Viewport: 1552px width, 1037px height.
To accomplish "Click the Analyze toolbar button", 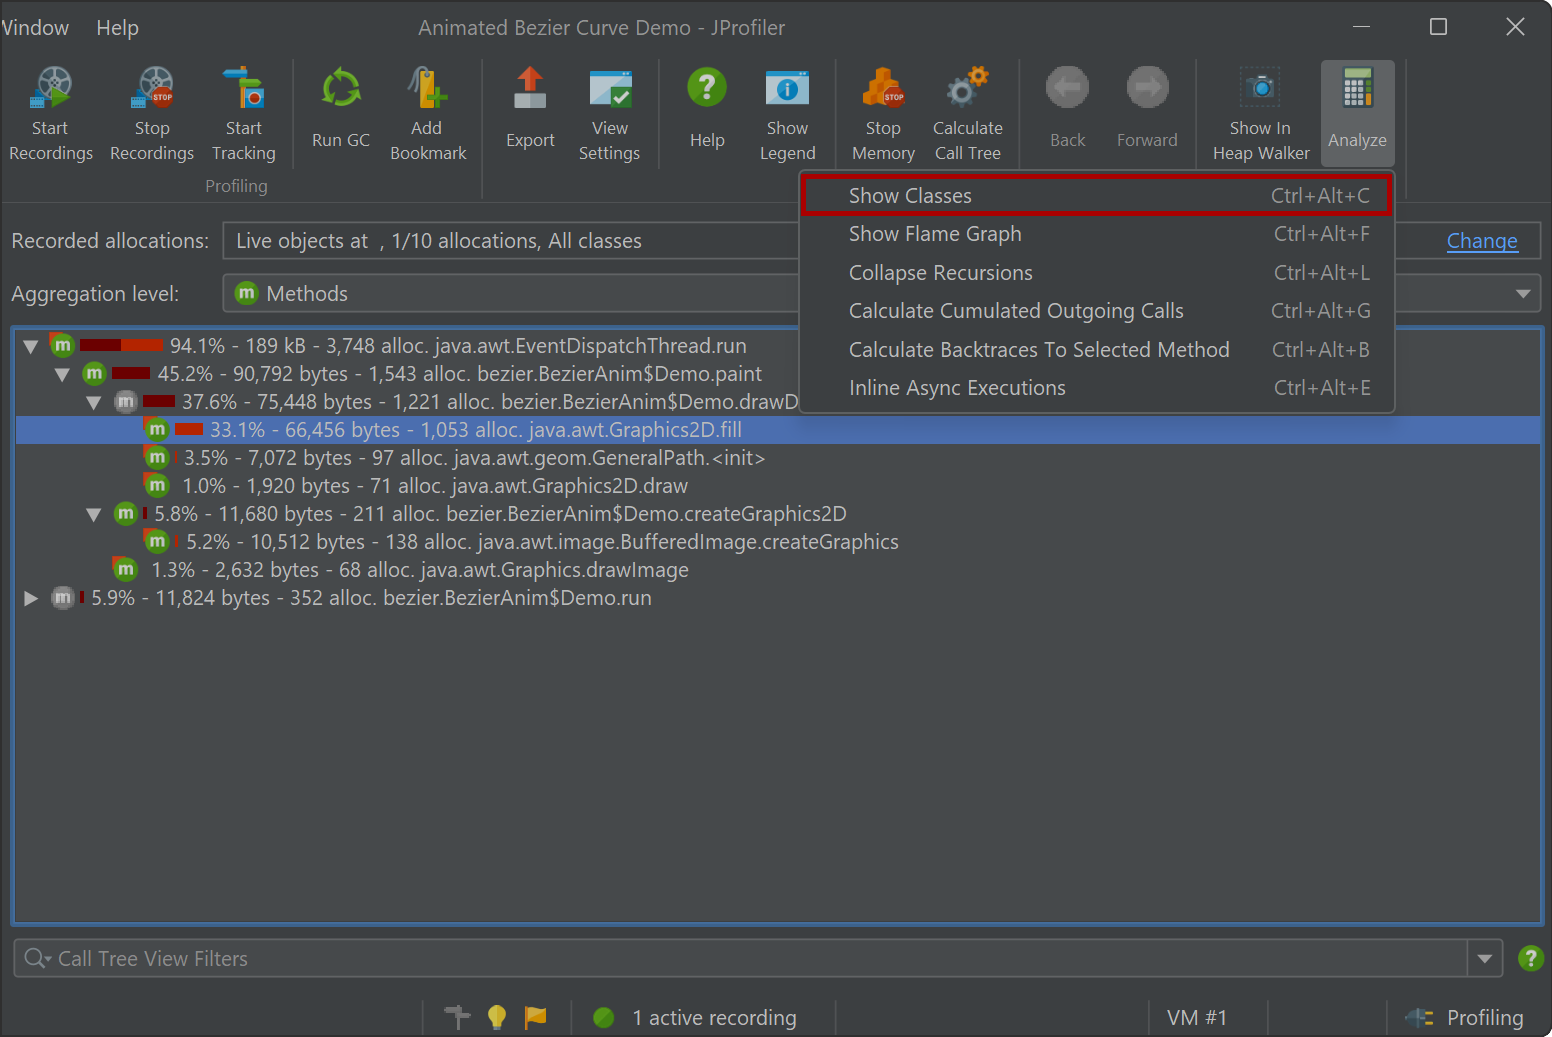I will click(x=1357, y=112).
